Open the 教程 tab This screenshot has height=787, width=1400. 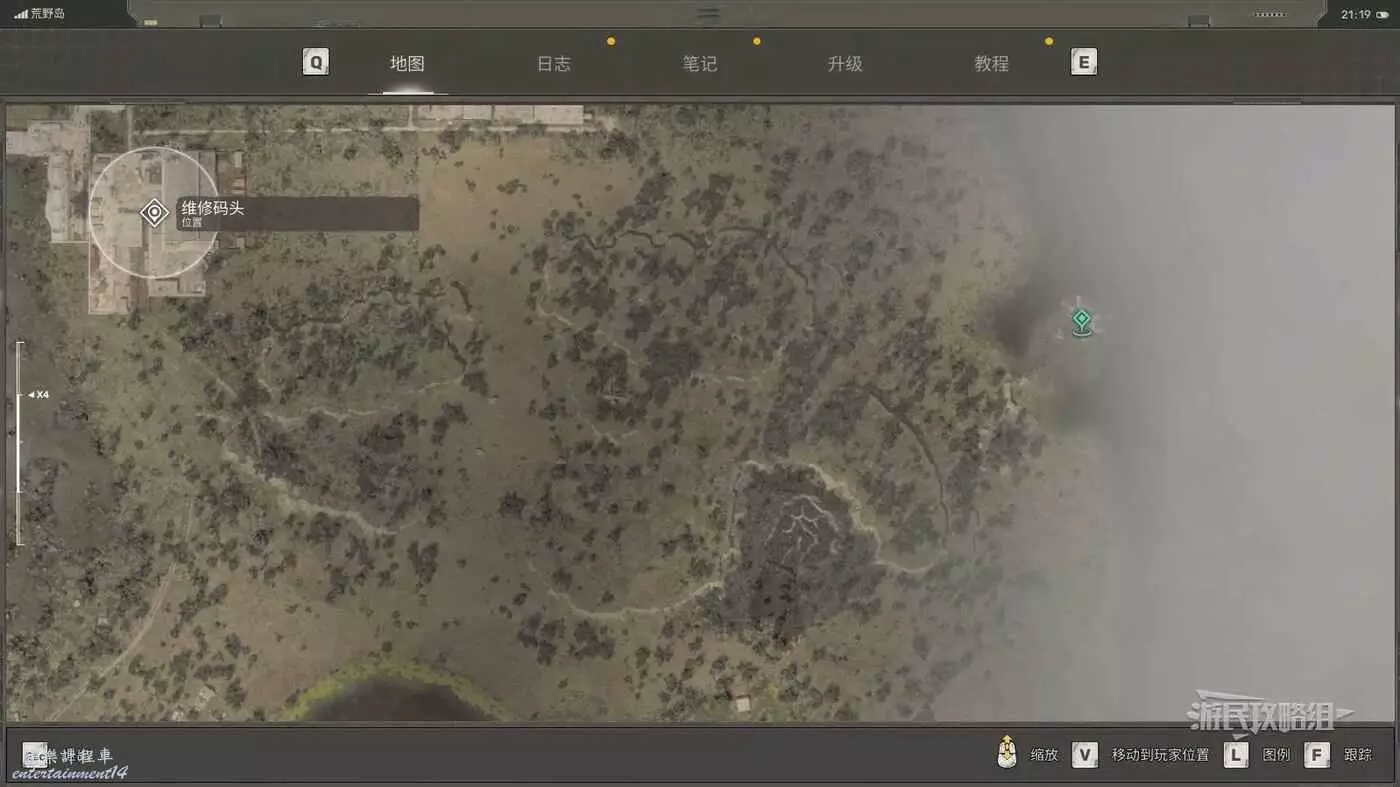991,64
